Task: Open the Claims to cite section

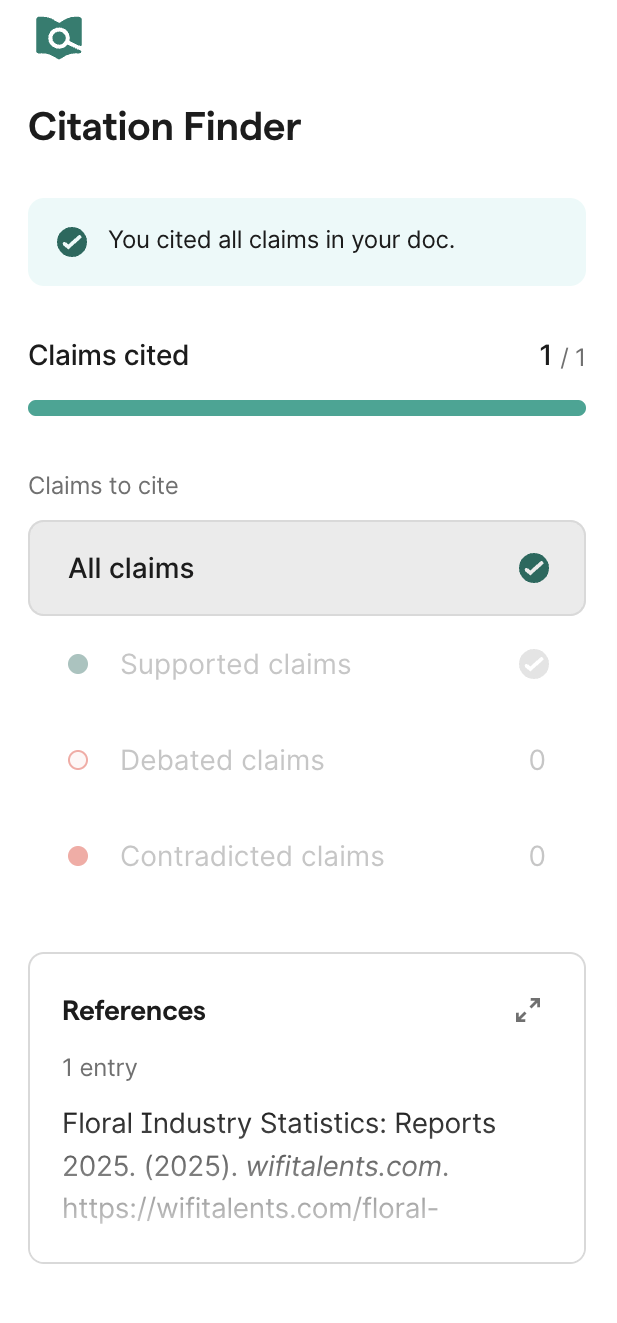Action: point(104,486)
